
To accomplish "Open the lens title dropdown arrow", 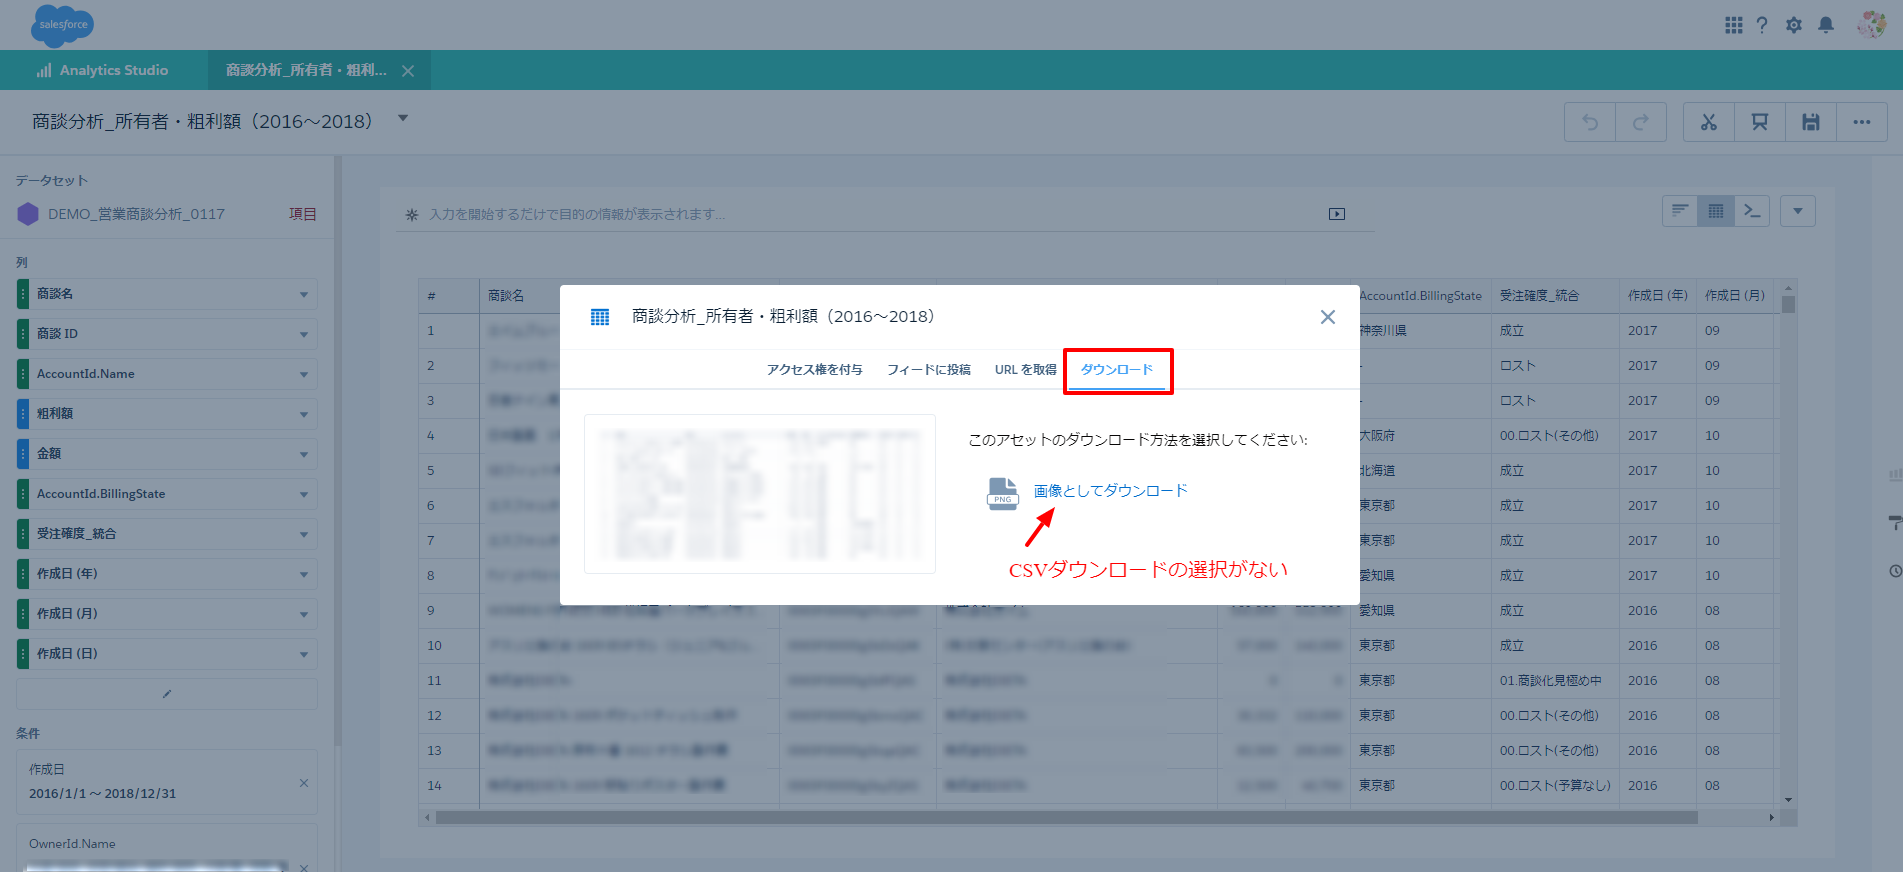I will coord(403,118).
